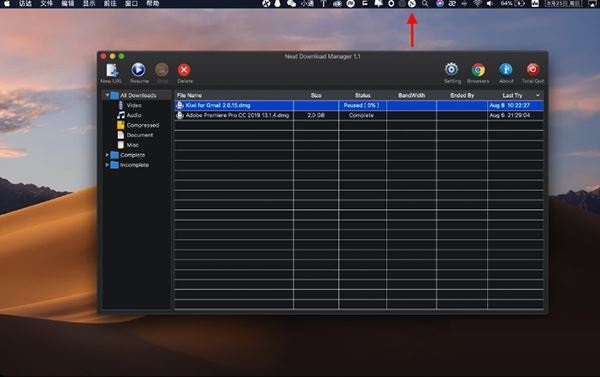Click the Adobe Premiere file icon
Screen dimensions: 600x377
180,115
